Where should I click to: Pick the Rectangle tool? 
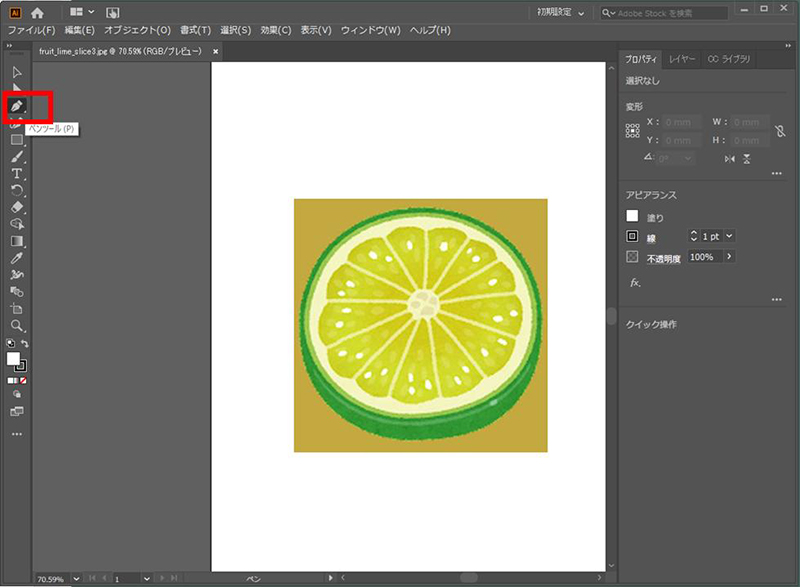17,140
